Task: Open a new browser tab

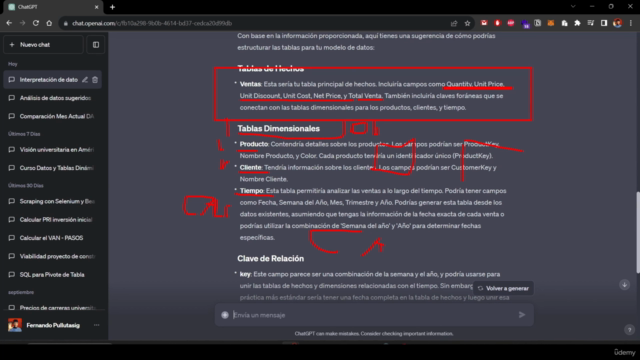Action: point(112,7)
